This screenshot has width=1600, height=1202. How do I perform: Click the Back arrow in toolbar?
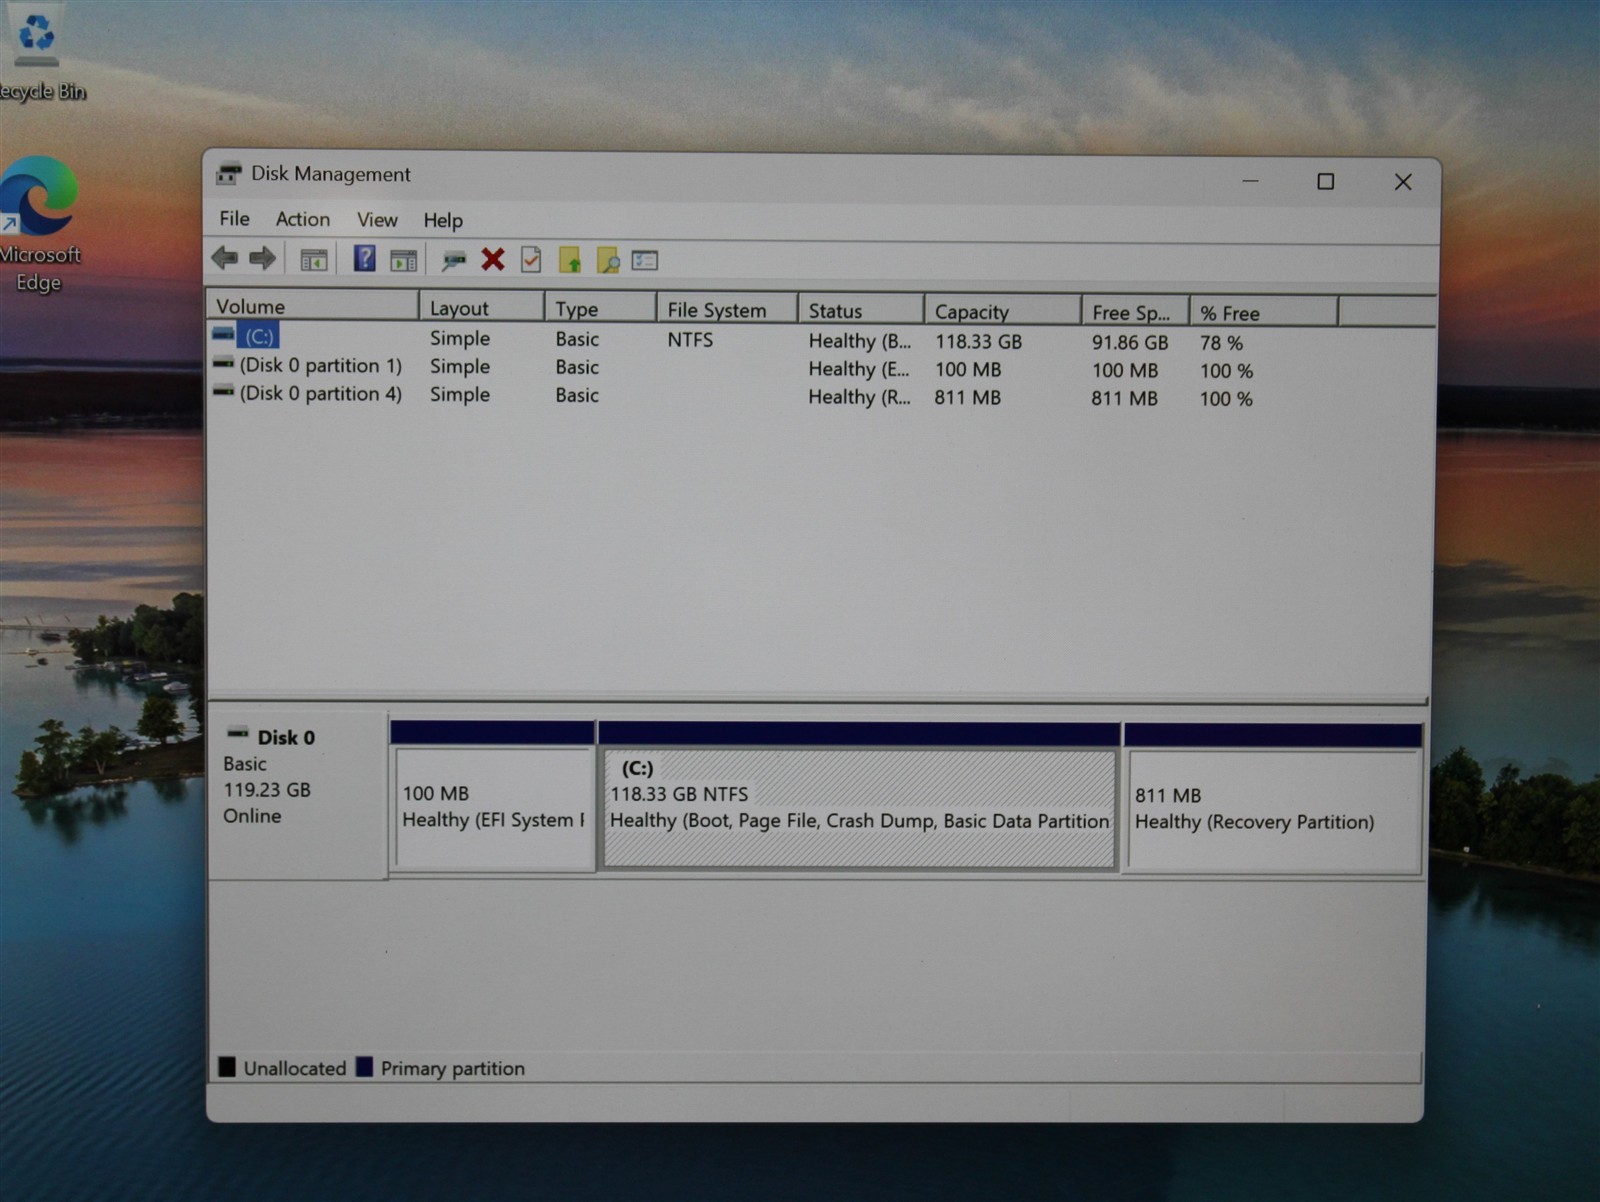tap(225, 258)
